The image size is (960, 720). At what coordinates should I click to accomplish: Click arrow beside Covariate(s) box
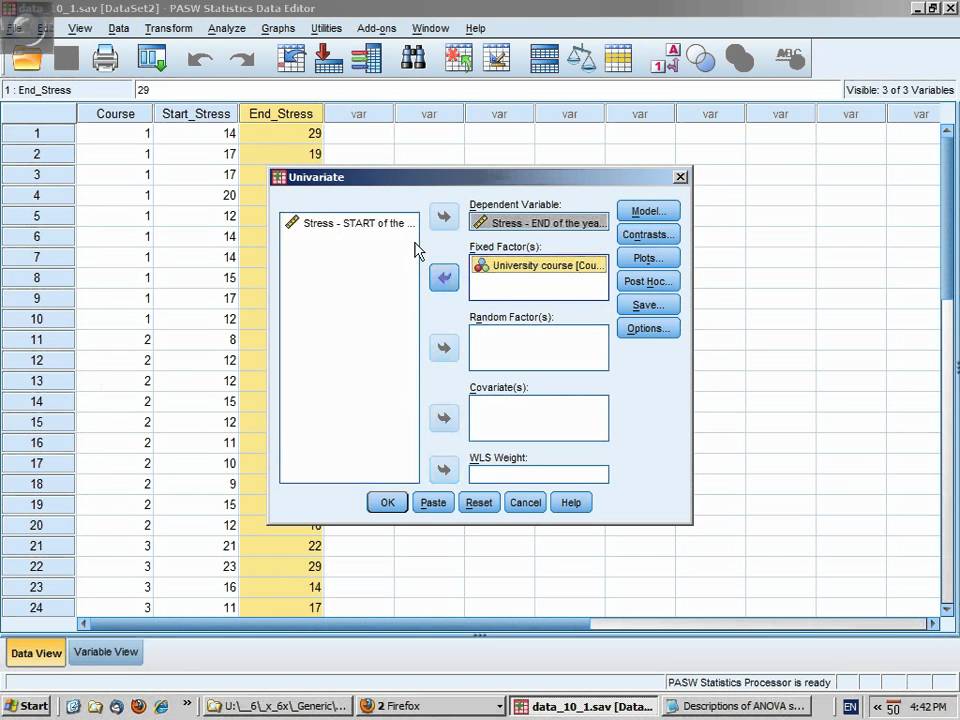tap(444, 418)
